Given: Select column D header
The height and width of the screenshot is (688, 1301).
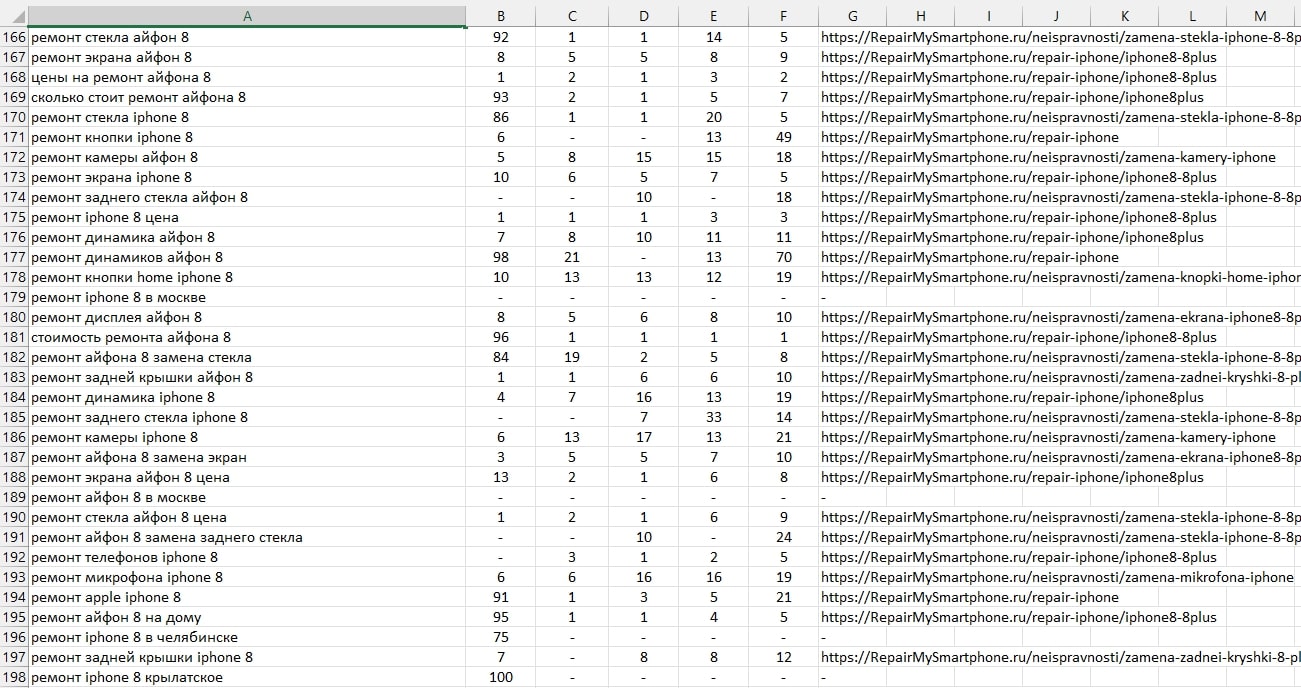Looking at the screenshot, I should pos(643,16).
